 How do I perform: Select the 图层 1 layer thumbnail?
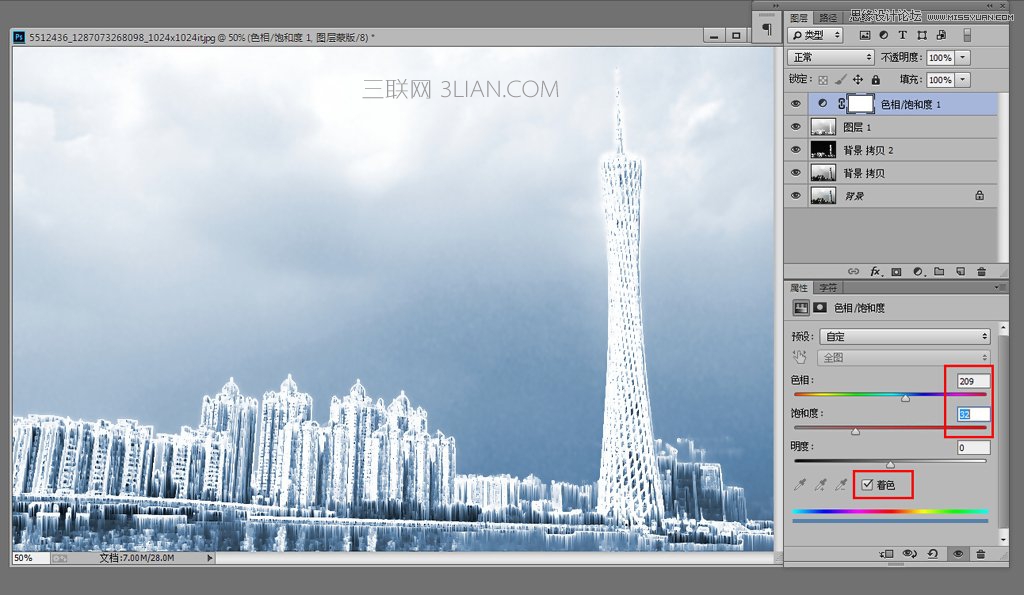pyautogui.click(x=823, y=127)
